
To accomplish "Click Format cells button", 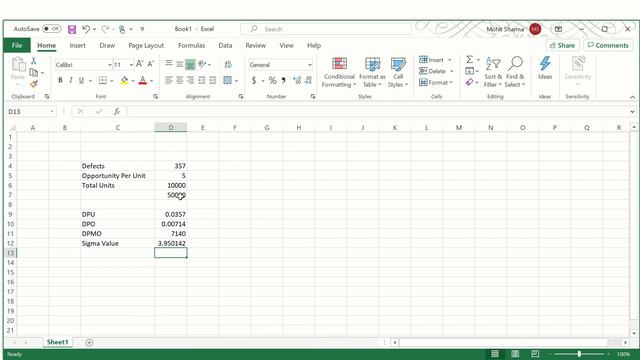I will tap(436, 82).
